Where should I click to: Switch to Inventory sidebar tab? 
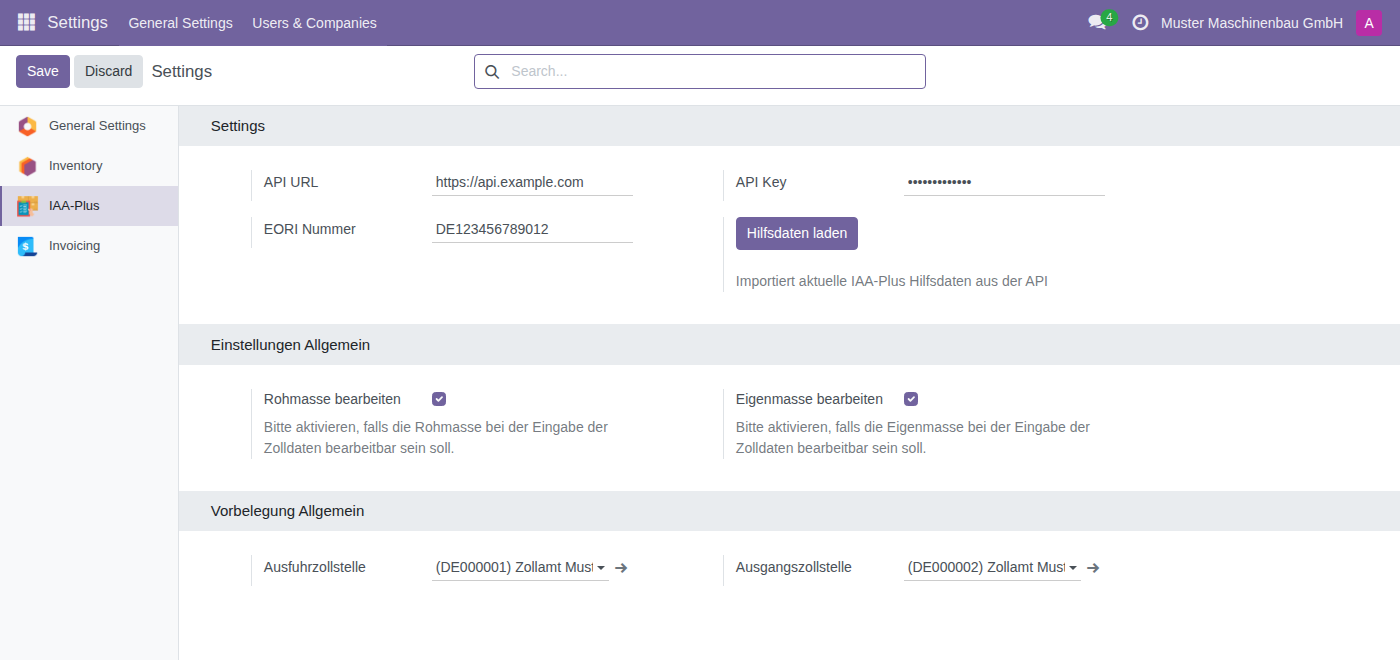[89, 166]
